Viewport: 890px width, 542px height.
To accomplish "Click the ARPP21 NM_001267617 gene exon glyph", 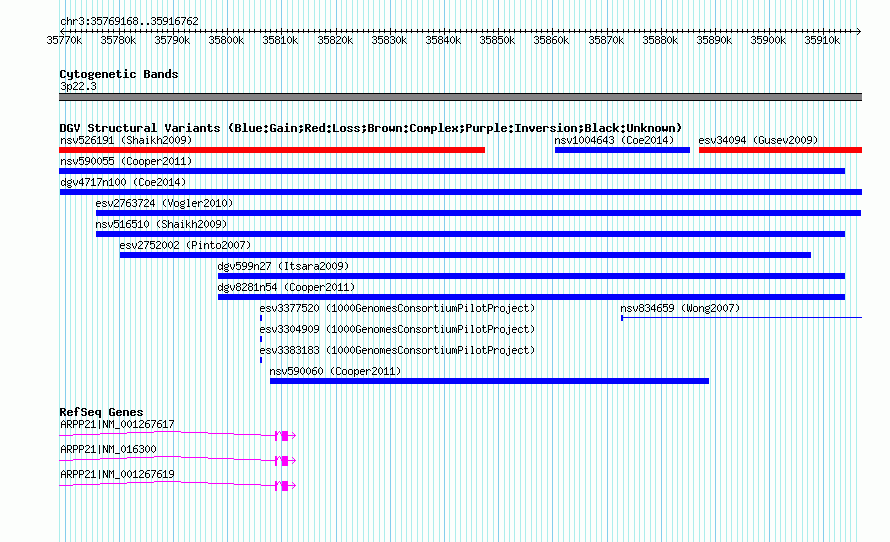I will pos(285,436).
